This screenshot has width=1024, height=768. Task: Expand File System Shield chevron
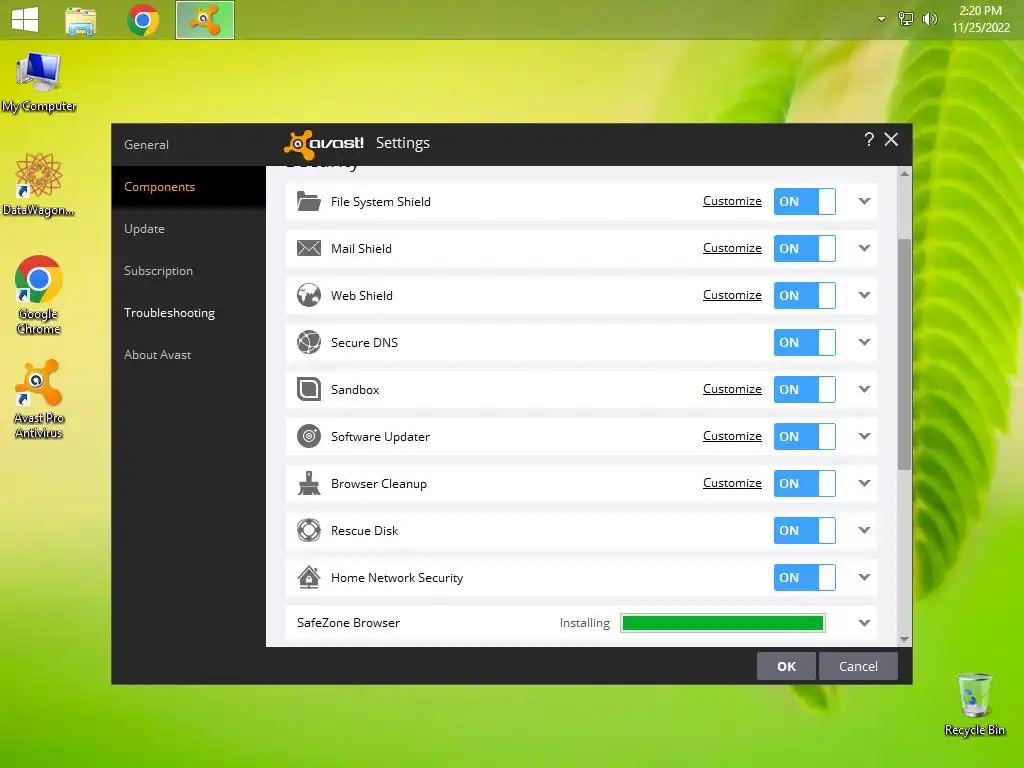pos(864,201)
